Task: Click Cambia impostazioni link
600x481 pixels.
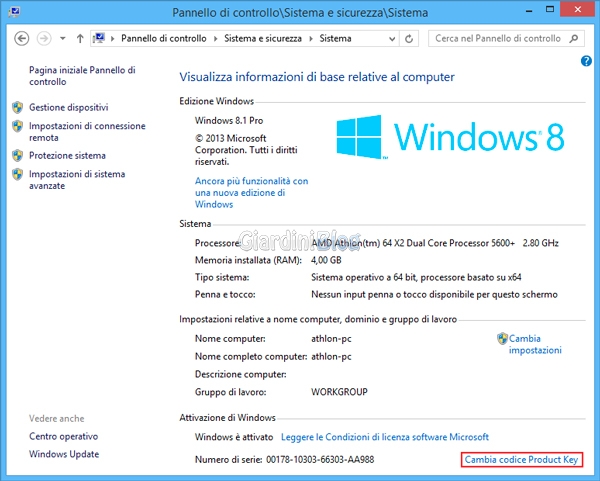Action: click(535, 344)
